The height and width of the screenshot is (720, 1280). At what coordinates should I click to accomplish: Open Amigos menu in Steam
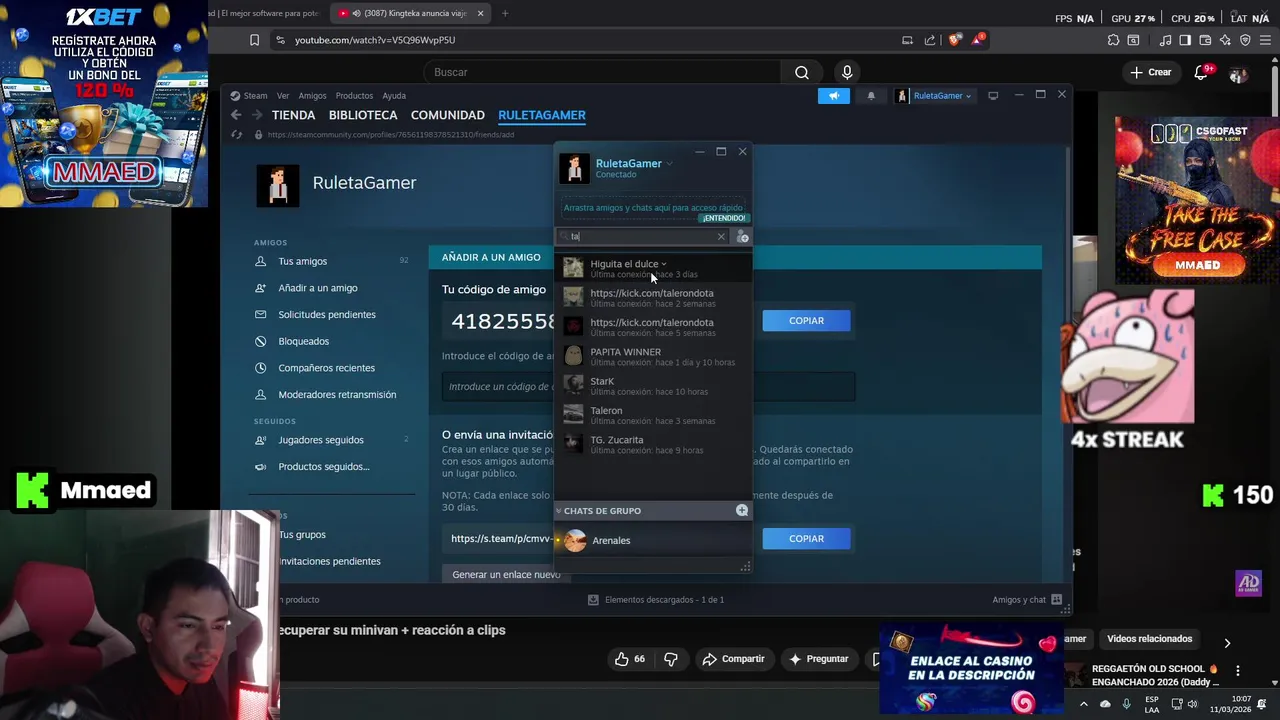click(x=312, y=96)
